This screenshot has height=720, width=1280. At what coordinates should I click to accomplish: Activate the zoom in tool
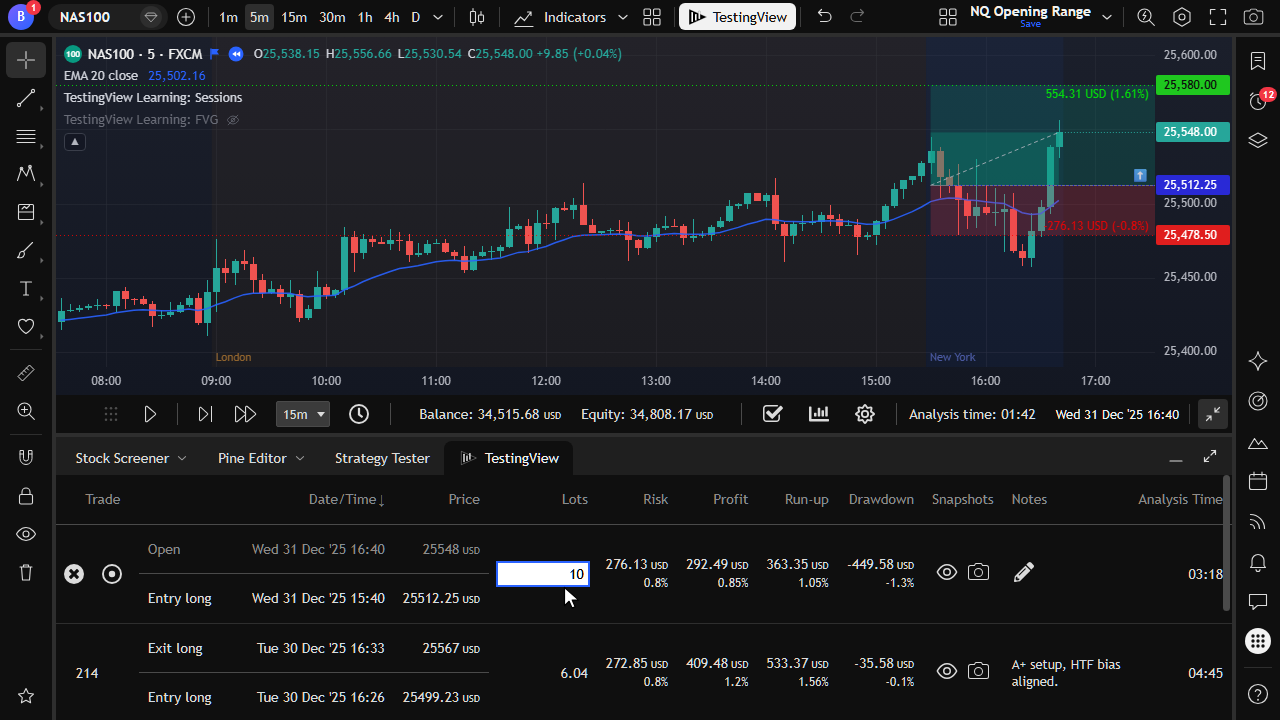pyautogui.click(x=26, y=411)
